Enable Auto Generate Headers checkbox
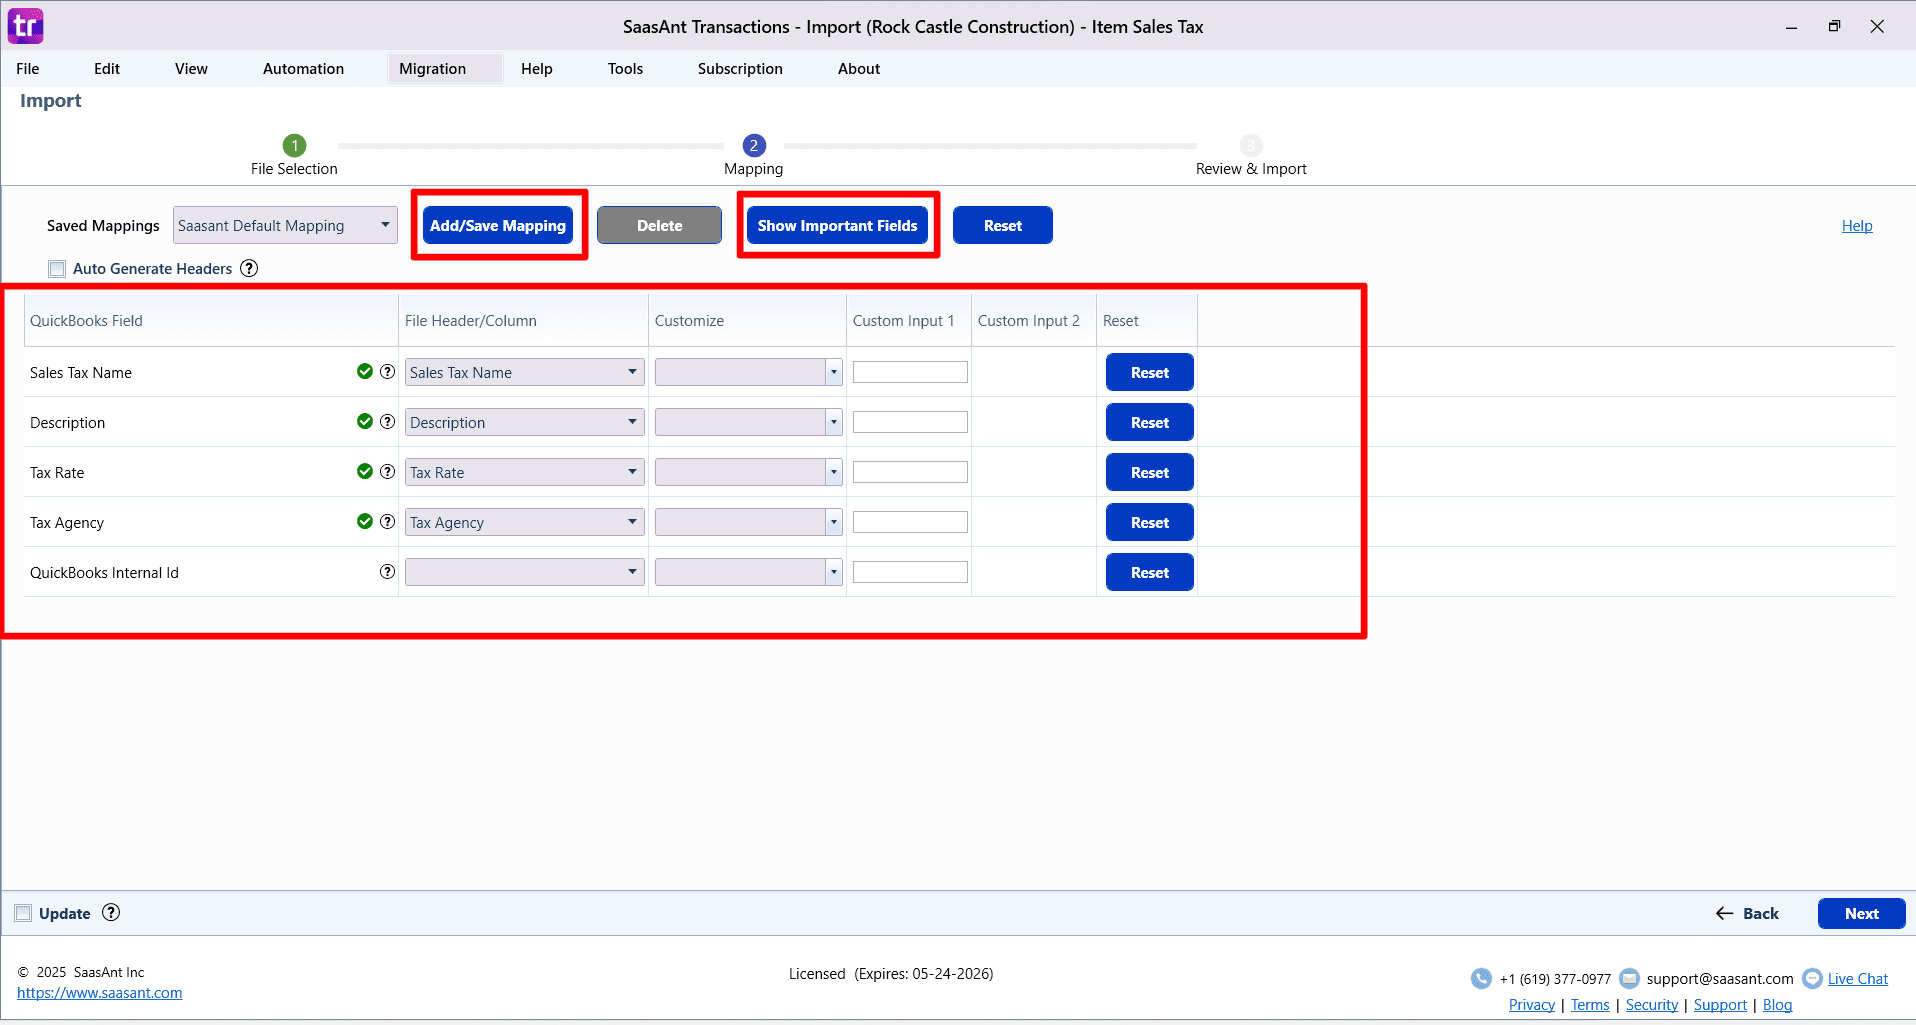 57,268
